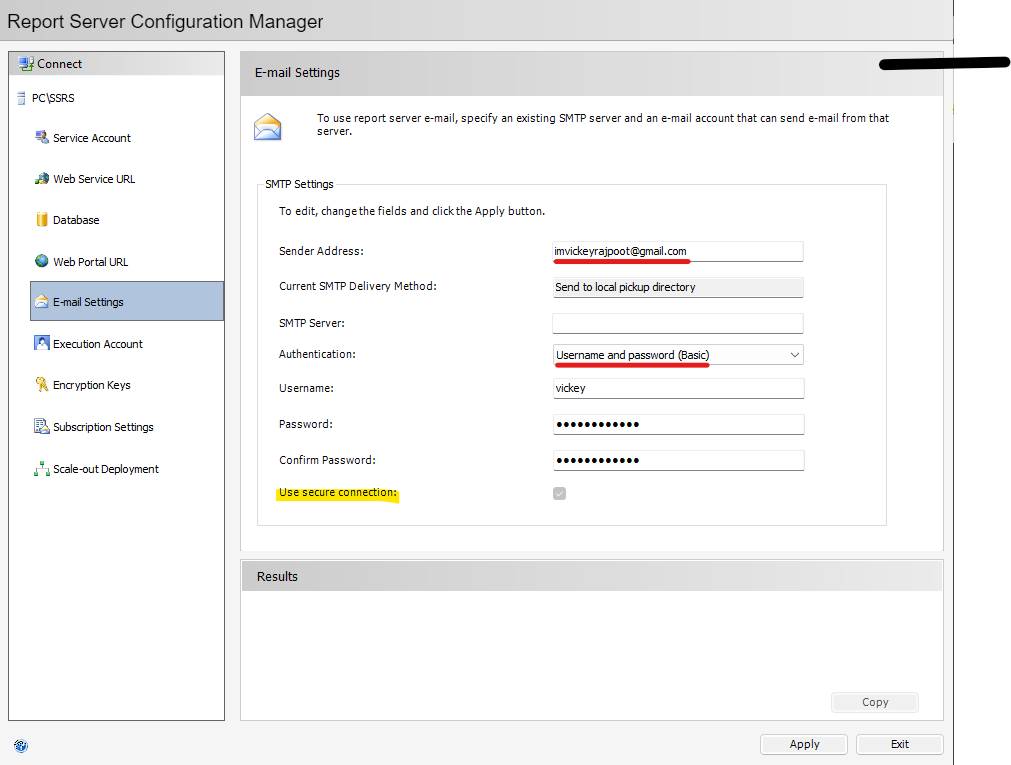Click the Sender Address field
Viewport: 1011px width, 765px height.
click(x=678, y=252)
